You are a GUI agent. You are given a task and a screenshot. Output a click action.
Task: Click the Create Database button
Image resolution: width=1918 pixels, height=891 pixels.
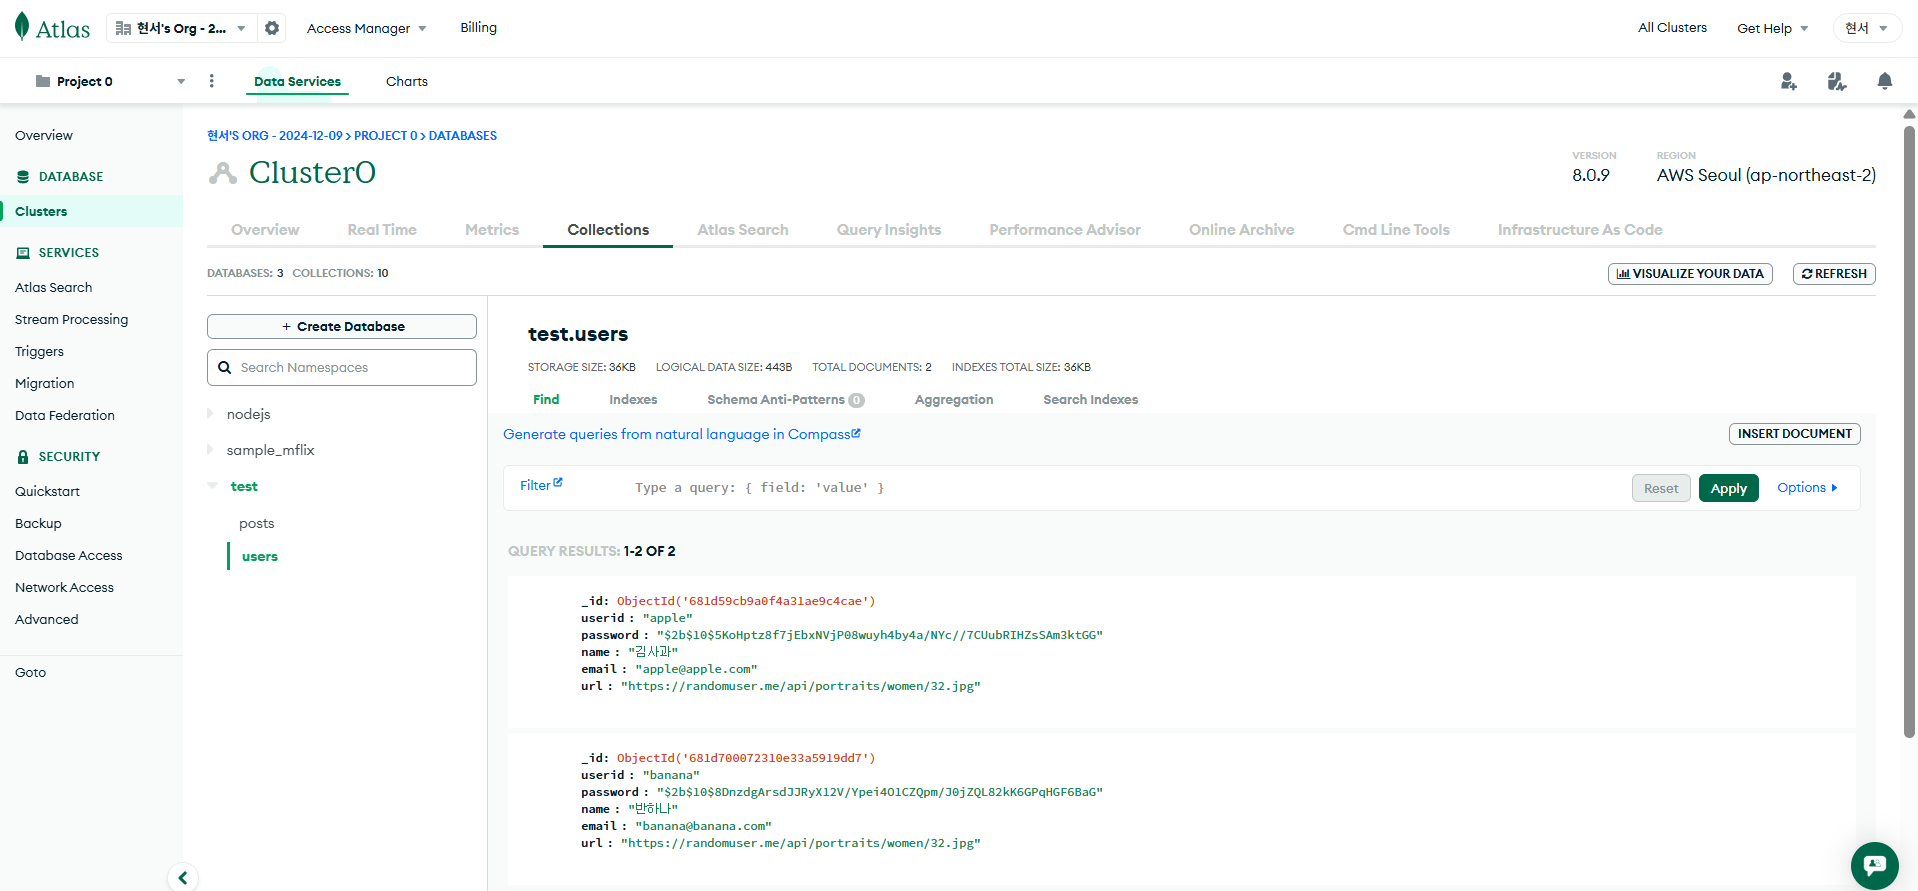pyautogui.click(x=342, y=326)
